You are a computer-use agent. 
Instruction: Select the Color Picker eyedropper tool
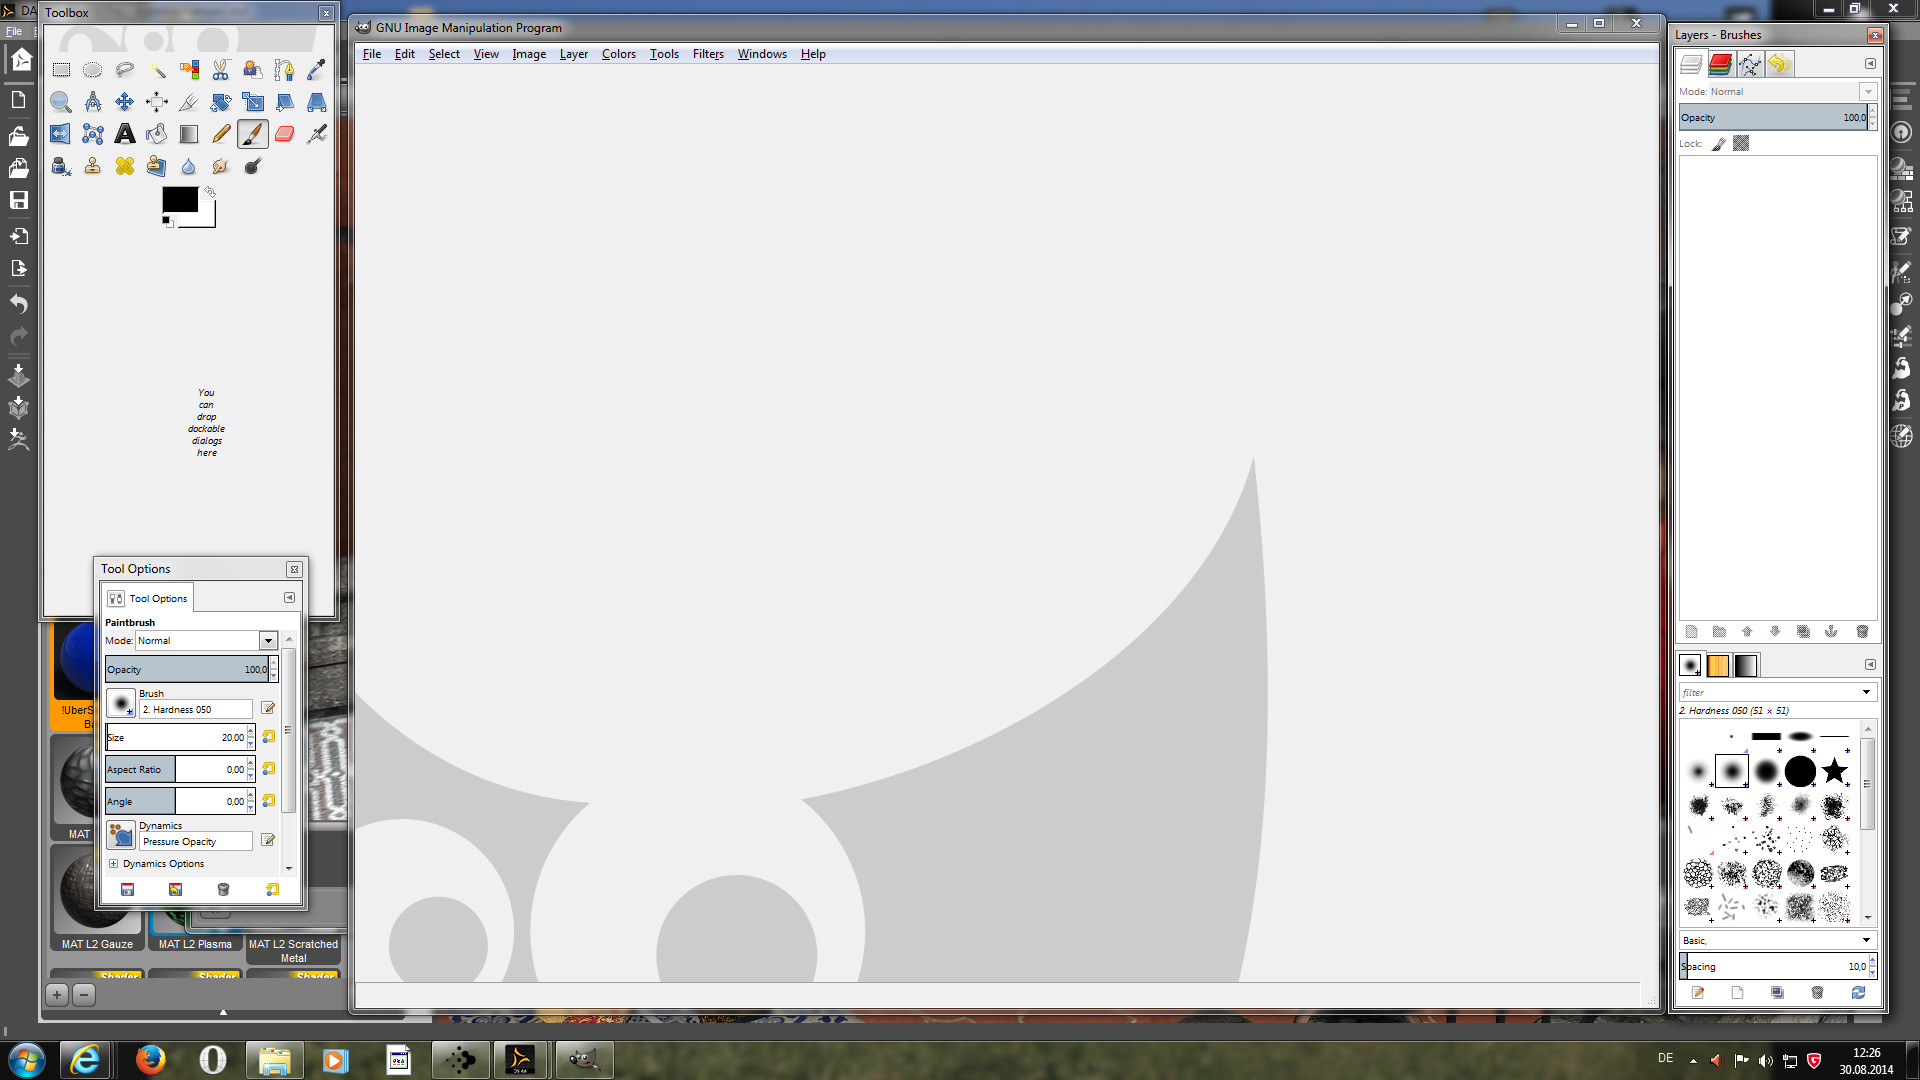[316, 70]
